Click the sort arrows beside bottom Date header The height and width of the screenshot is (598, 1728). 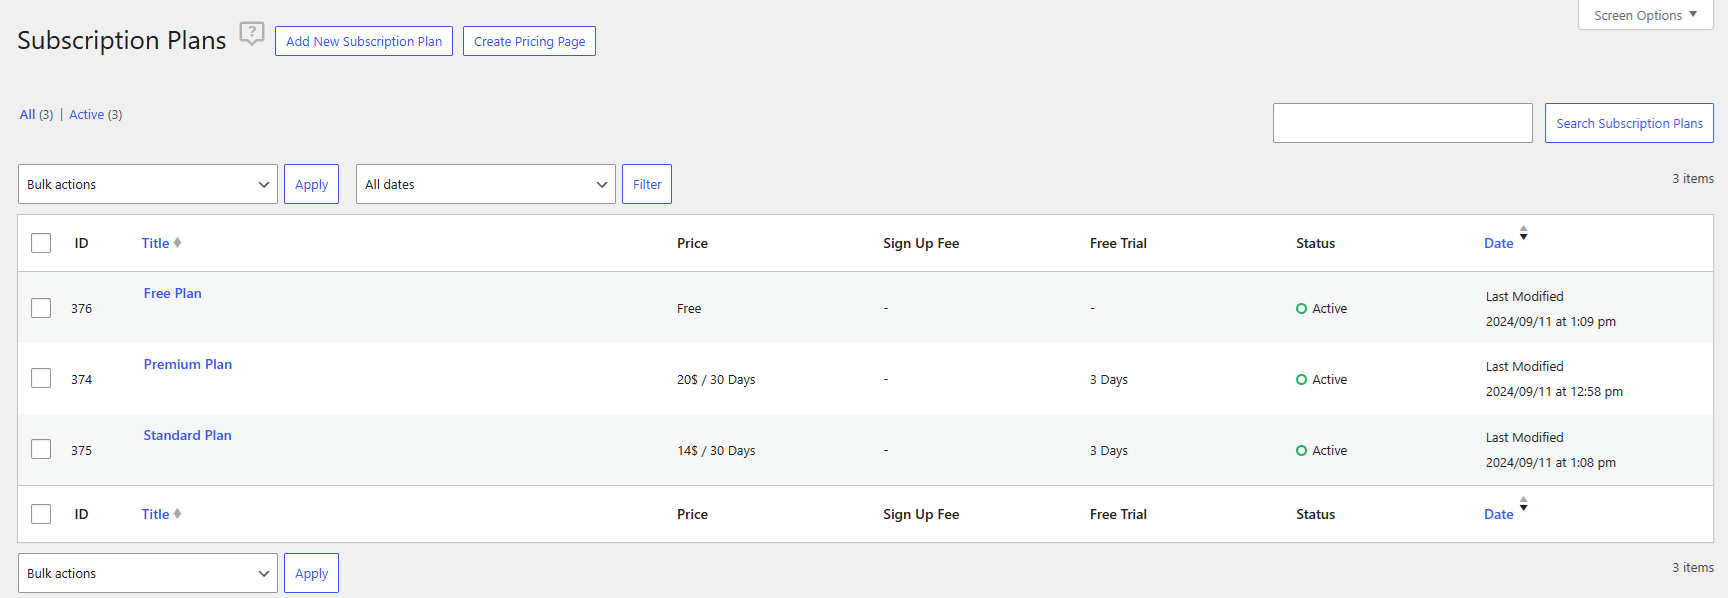point(1523,504)
